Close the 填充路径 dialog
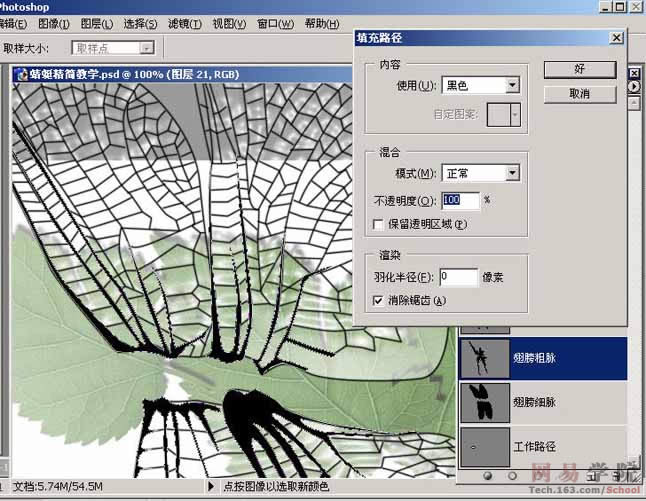The height and width of the screenshot is (501, 646). pos(616,38)
